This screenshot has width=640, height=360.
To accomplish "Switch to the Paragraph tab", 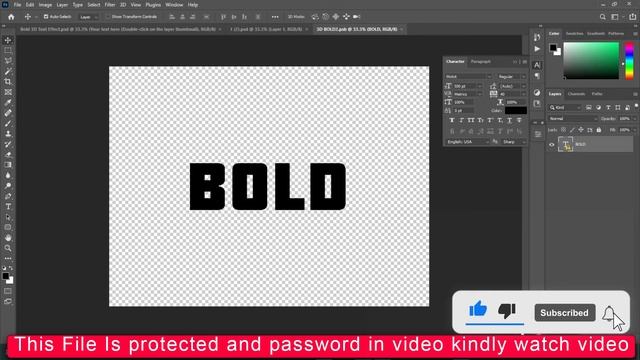I will 481,62.
